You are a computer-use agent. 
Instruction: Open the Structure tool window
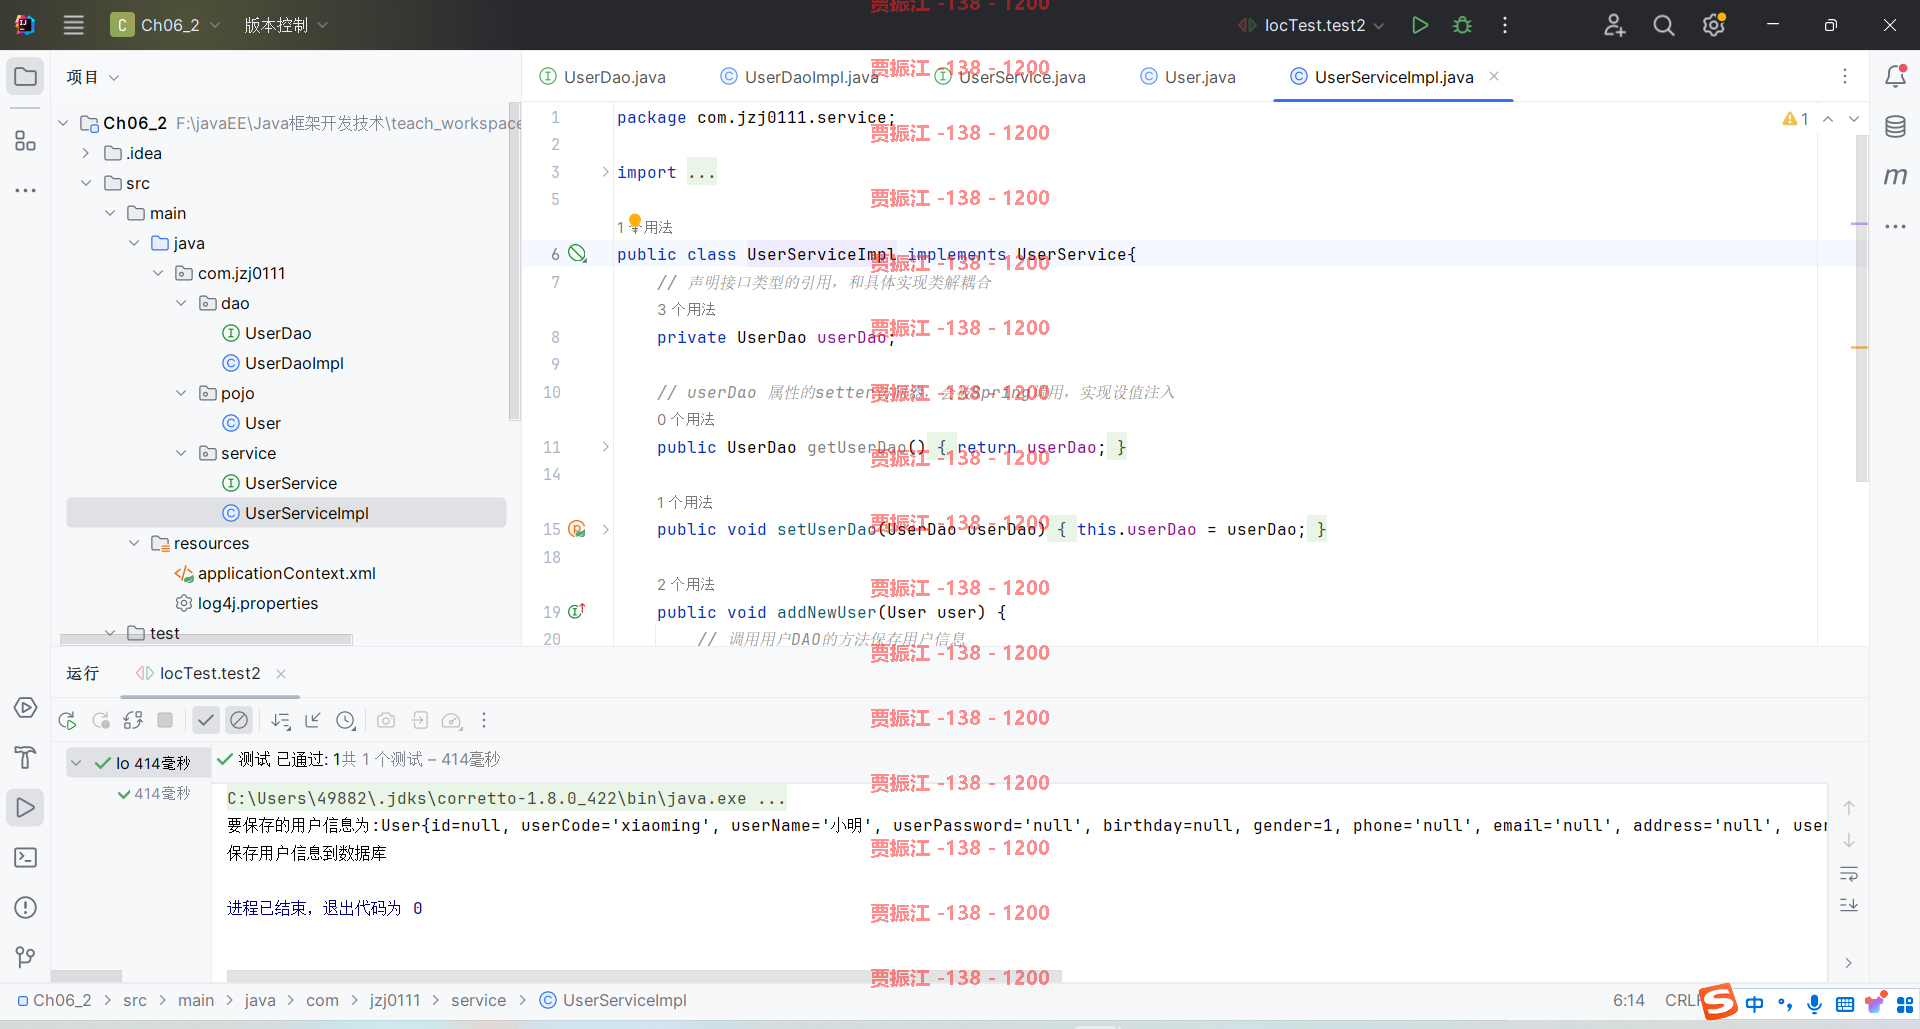pos(25,141)
